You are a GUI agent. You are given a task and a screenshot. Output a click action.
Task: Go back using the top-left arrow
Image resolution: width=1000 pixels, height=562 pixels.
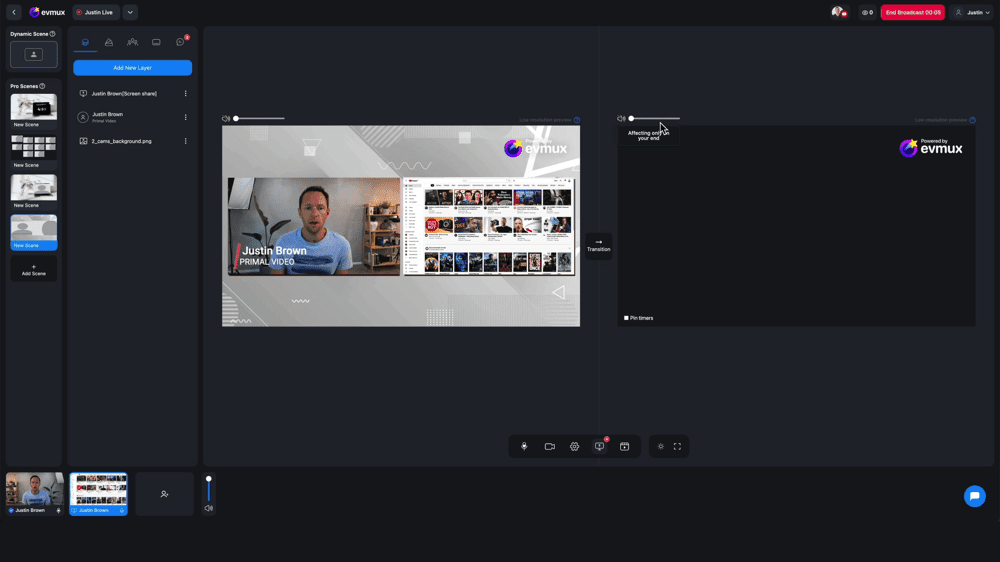tap(14, 12)
